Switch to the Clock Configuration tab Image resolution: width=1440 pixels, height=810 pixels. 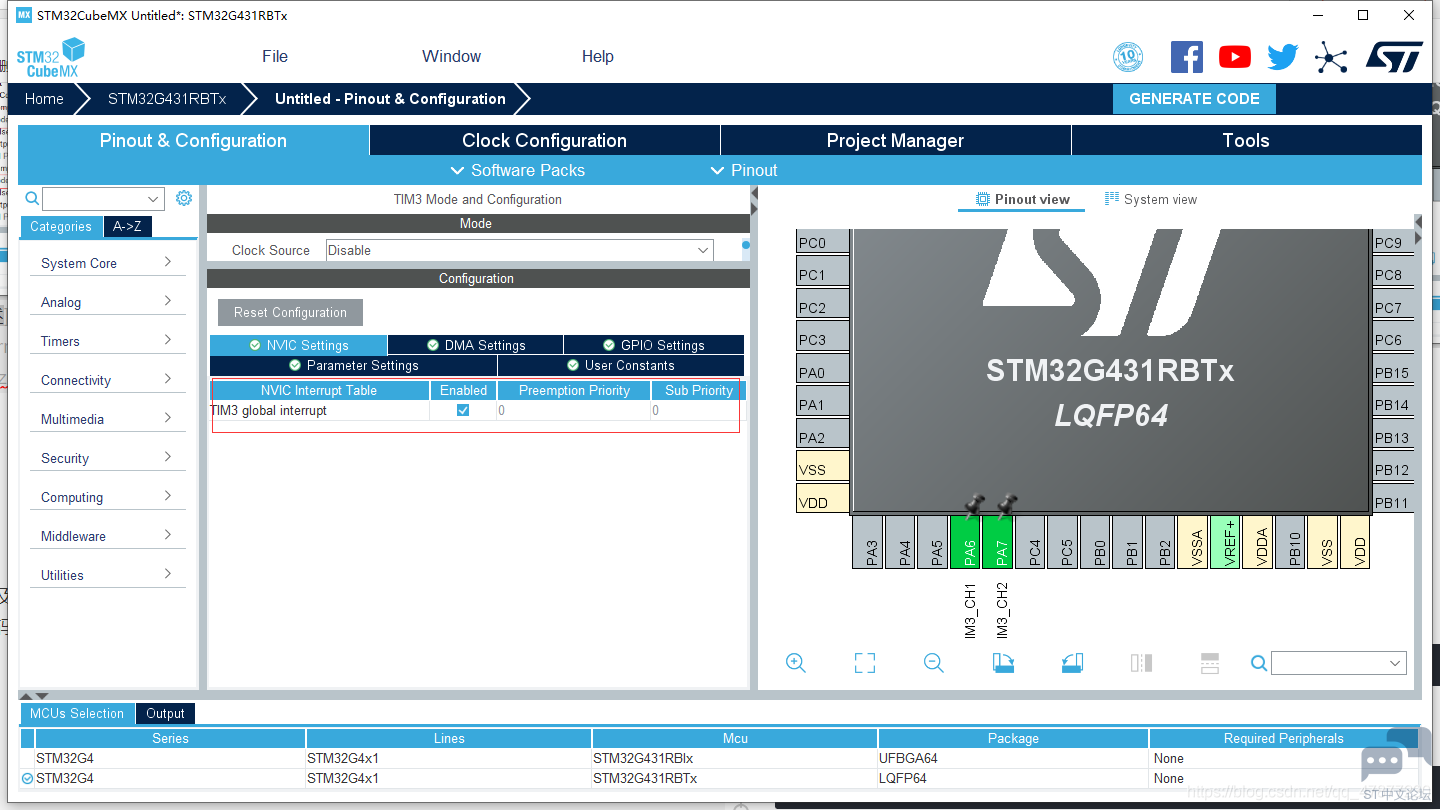pyautogui.click(x=544, y=141)
